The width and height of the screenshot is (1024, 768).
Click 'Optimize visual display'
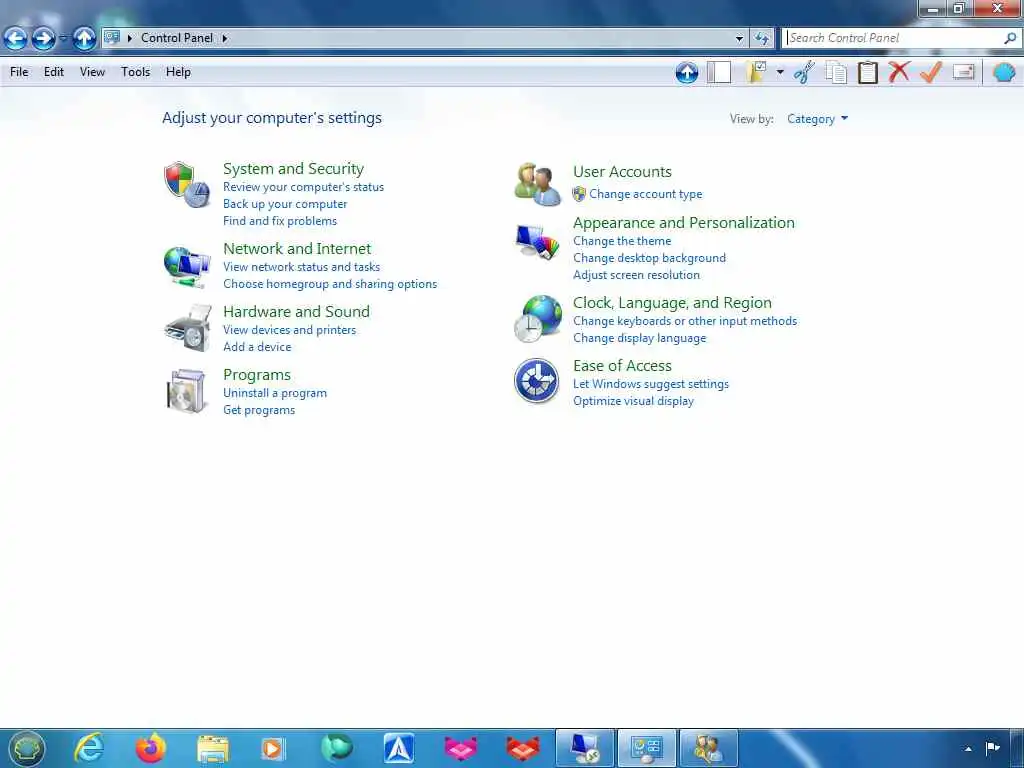click(633, 401)
